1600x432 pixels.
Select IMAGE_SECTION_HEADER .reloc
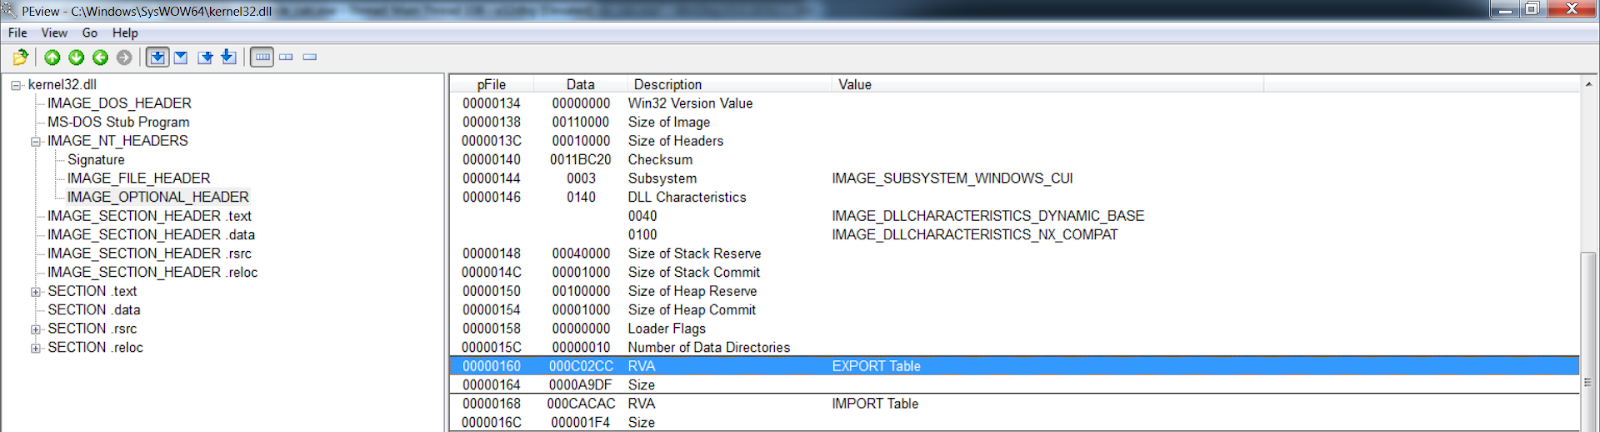tap(152, 272)
